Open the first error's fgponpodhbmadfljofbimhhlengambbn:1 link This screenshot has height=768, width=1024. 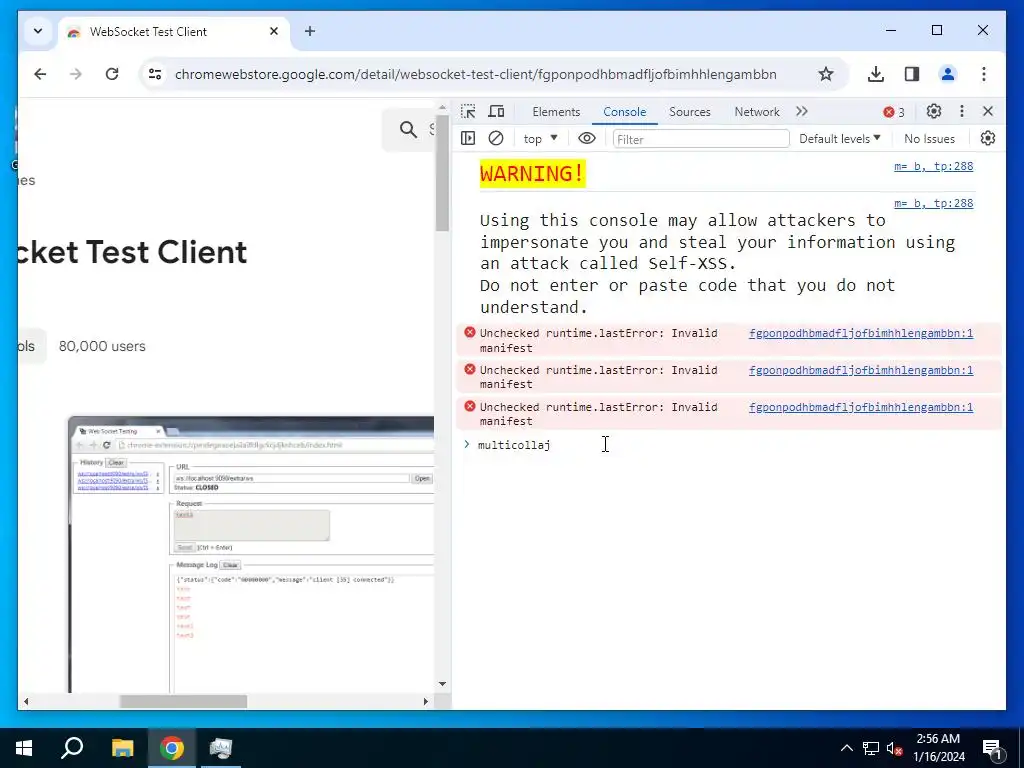(861, 333)
